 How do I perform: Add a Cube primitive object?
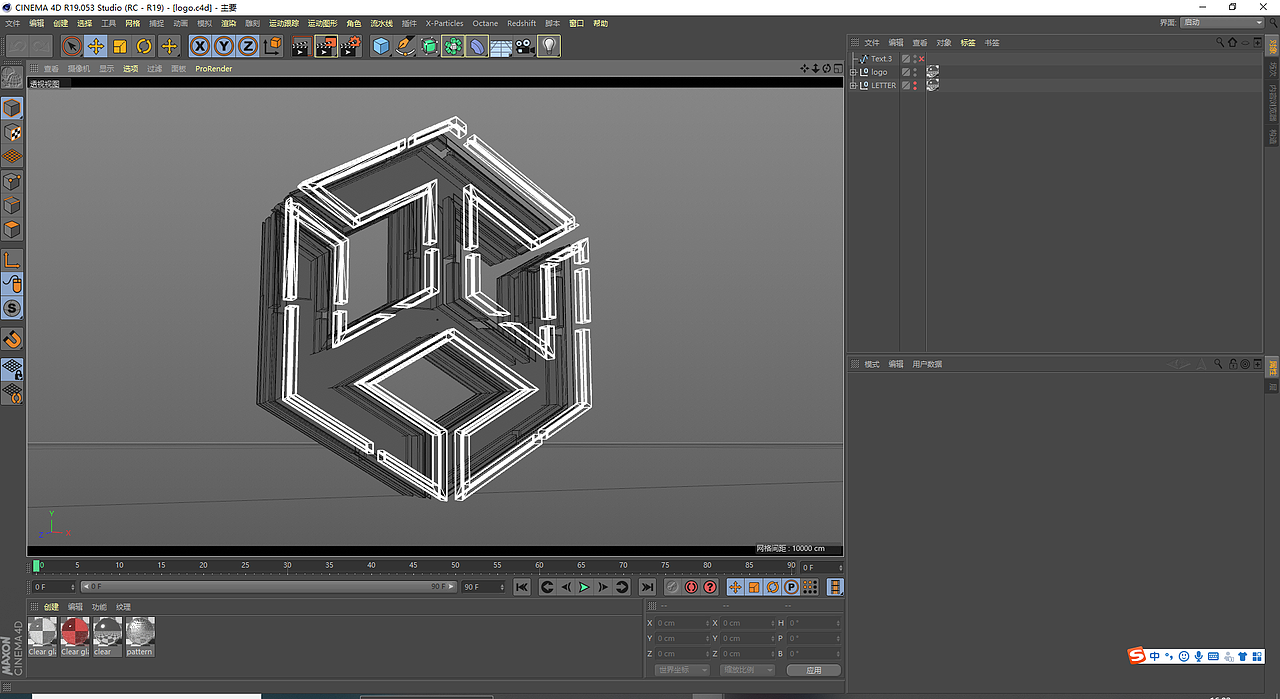(381, 46)
